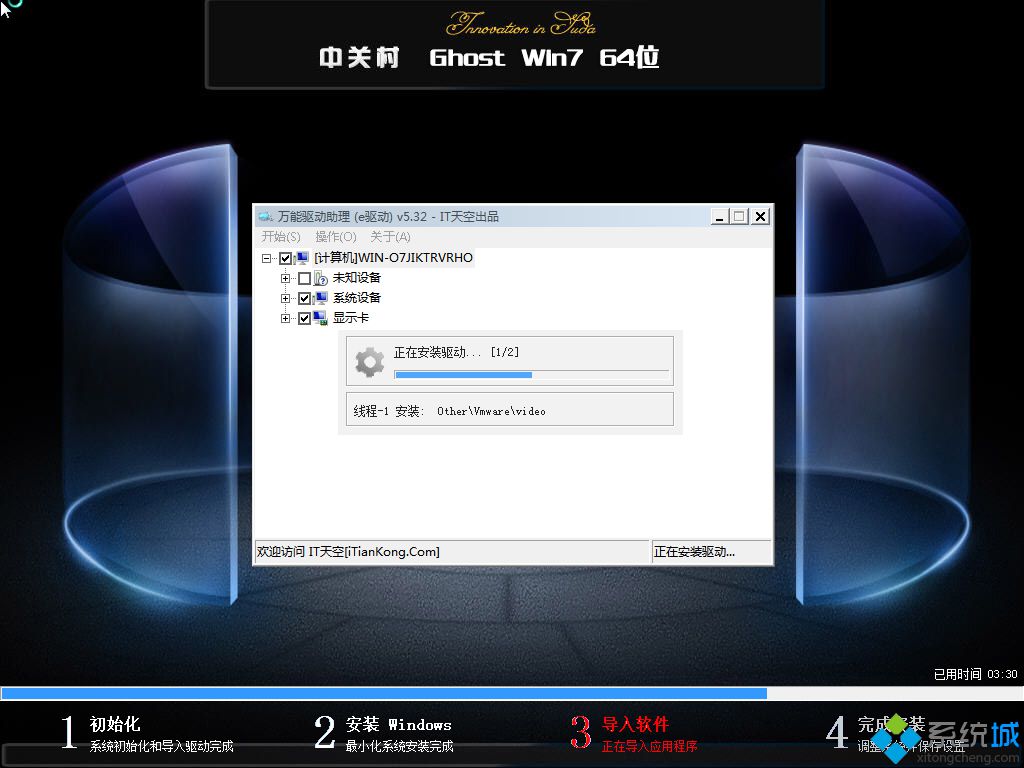This screenshot has width=1024, height=768.
Task: Click the unknown device question-mark icon
Action: coord(321,278)
